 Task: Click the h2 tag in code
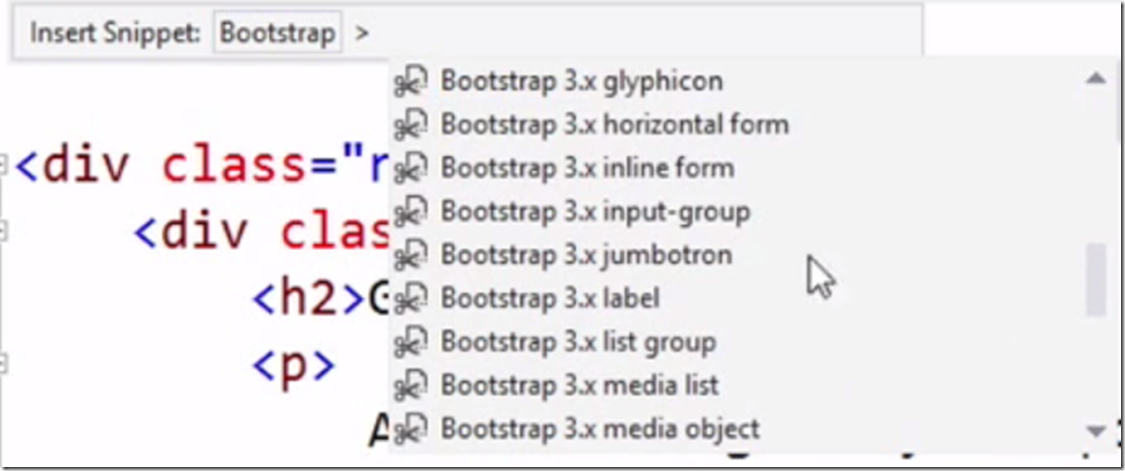click(309, 300)
